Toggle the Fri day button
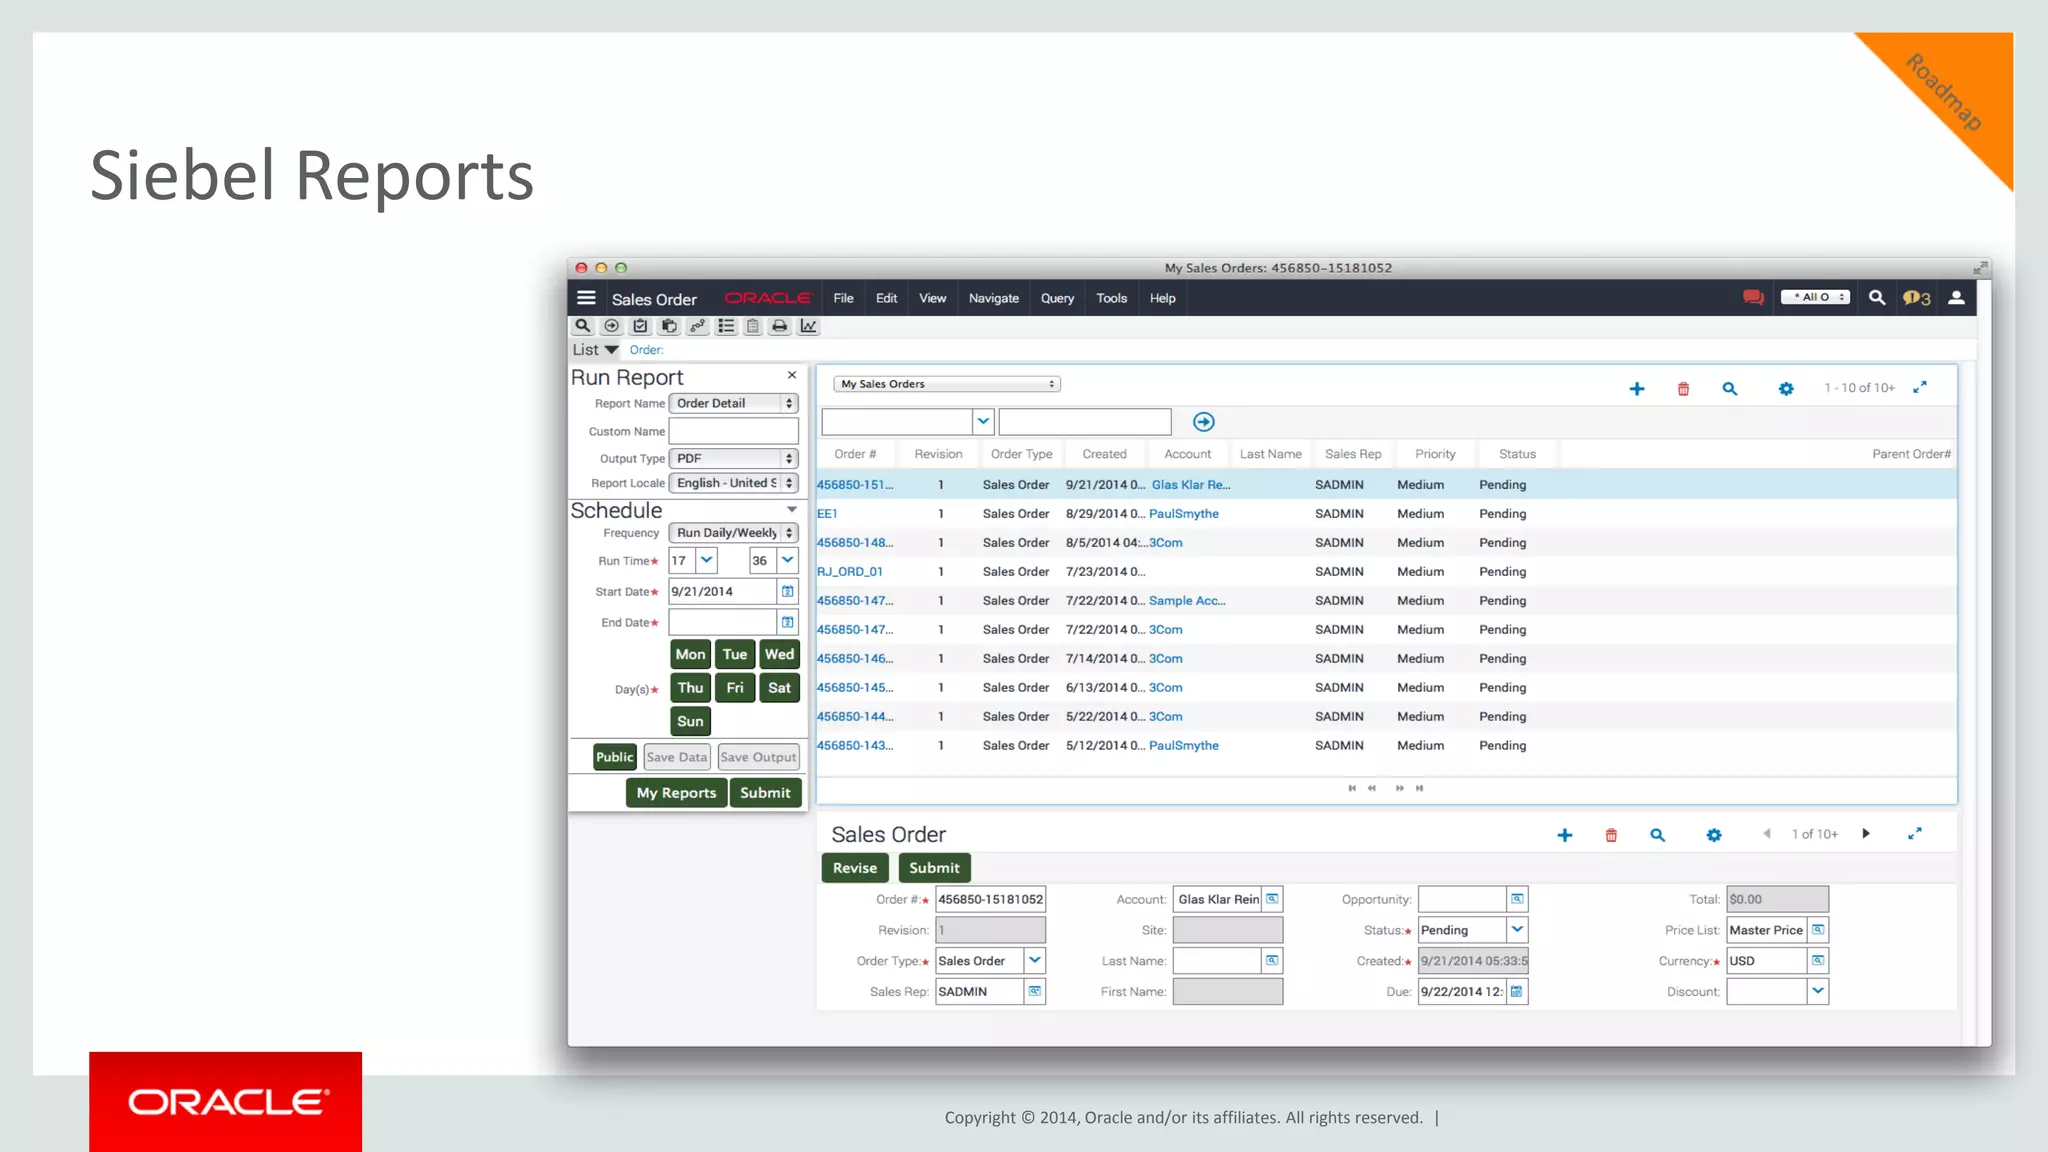This screenshot has height=1152, width=2048. coord(735,688)
